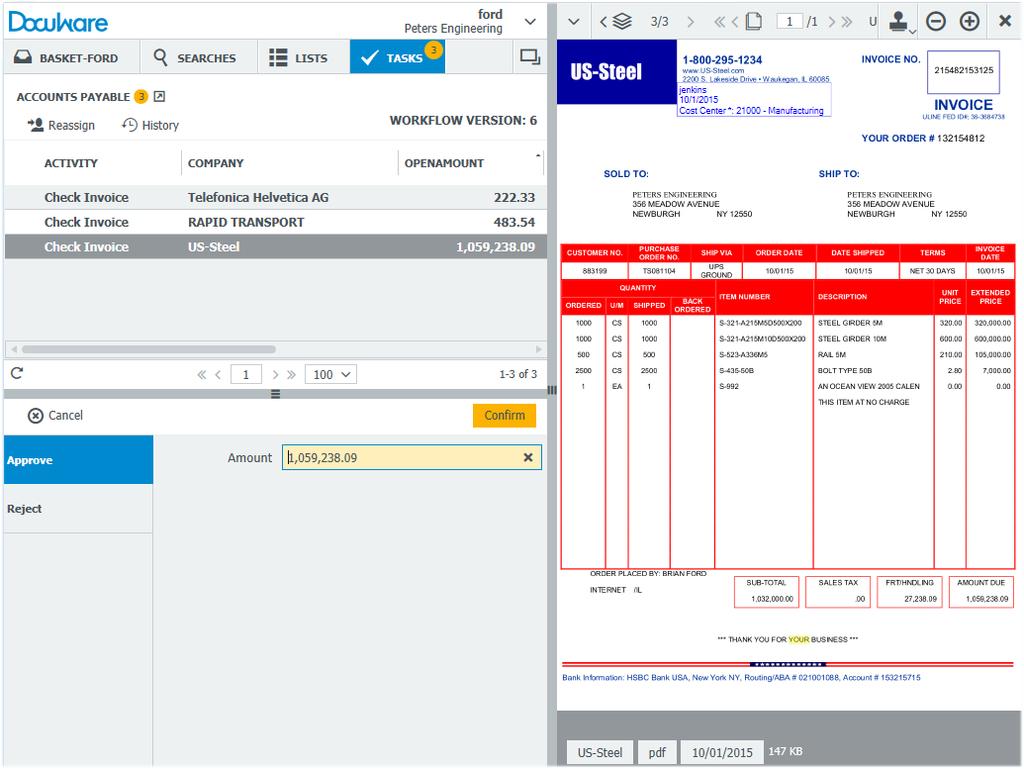Expand the viewer toolbar dropdown chevron

point(573,22)
